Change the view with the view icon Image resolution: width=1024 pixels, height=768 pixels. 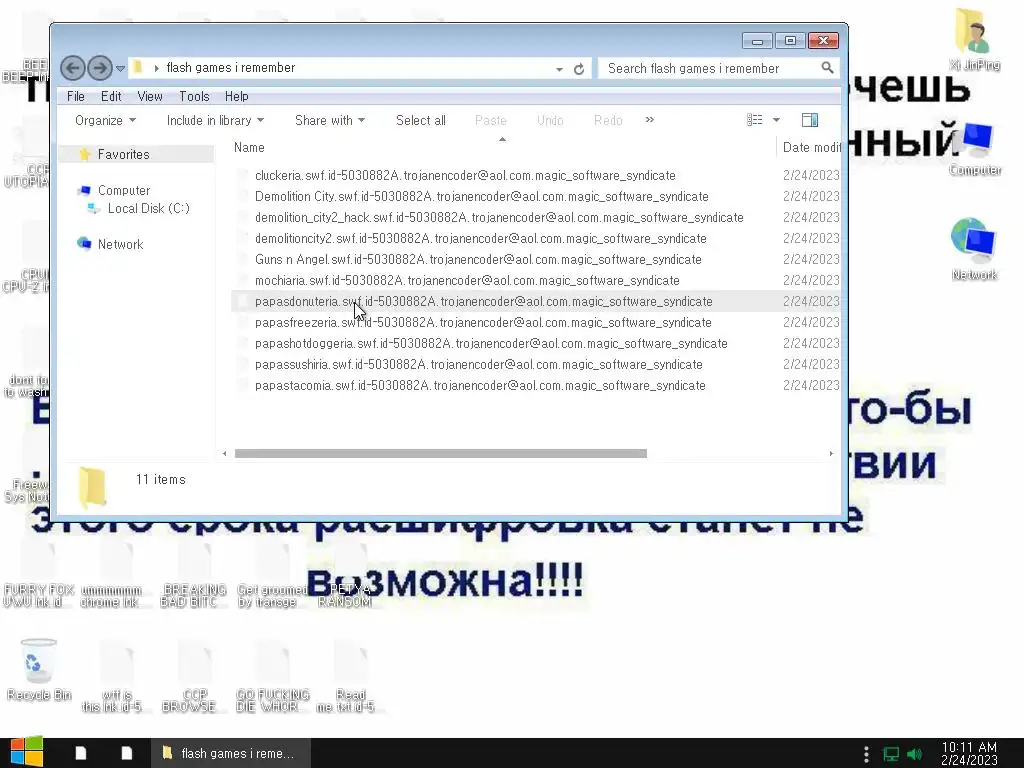pos(755,120)
